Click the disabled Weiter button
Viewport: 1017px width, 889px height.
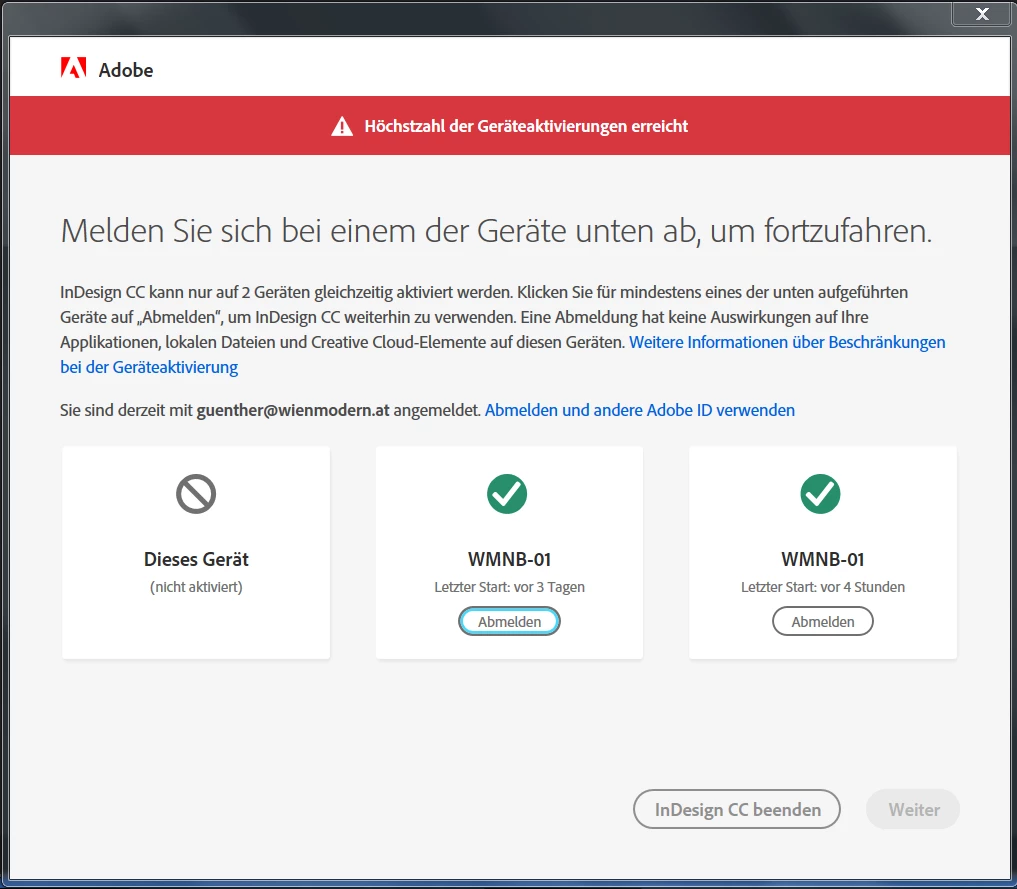point(913,809)
